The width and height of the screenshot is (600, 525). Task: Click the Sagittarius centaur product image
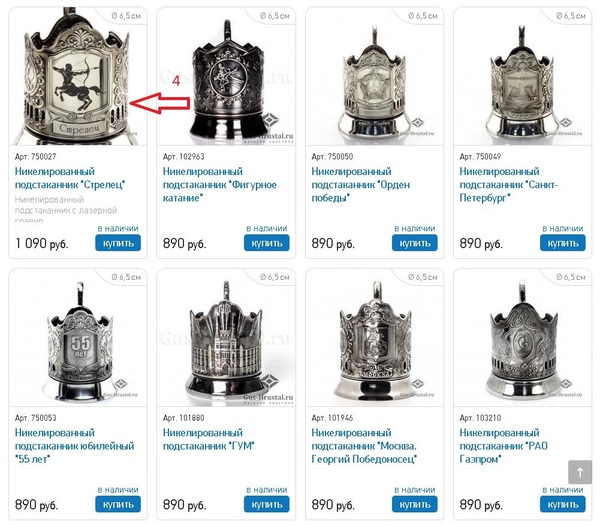[78, 77]
